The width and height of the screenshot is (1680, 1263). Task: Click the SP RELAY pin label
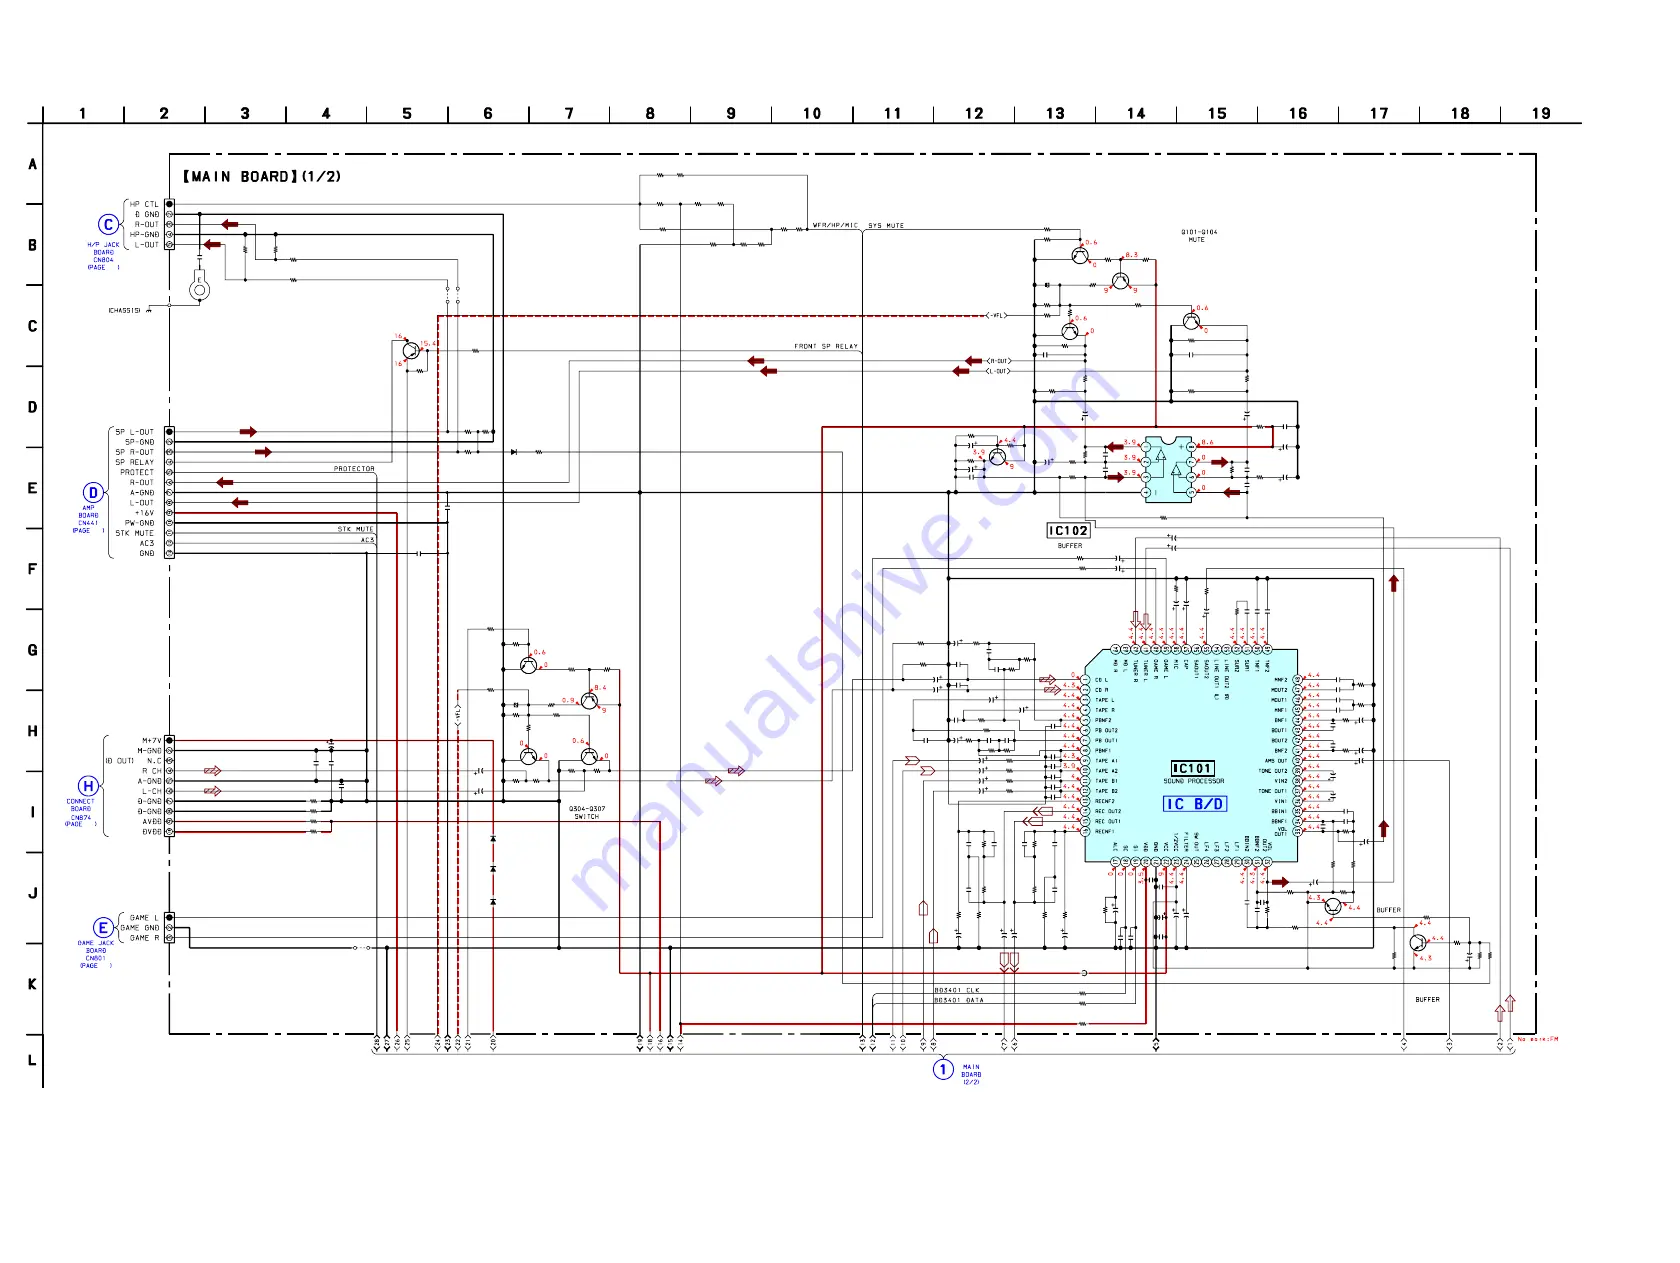(x=135, y=462)
